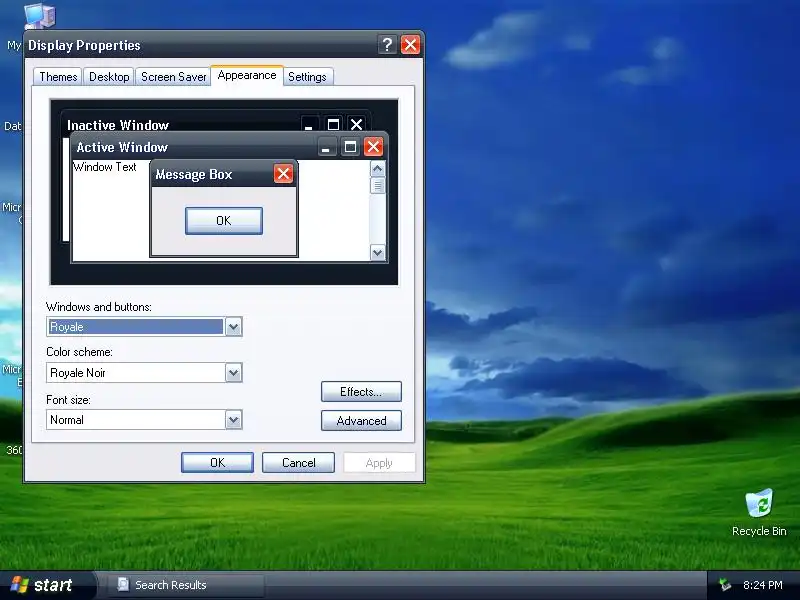Click the preview Message Box OK button
800x600 pixels.
(x=224, y=221)
